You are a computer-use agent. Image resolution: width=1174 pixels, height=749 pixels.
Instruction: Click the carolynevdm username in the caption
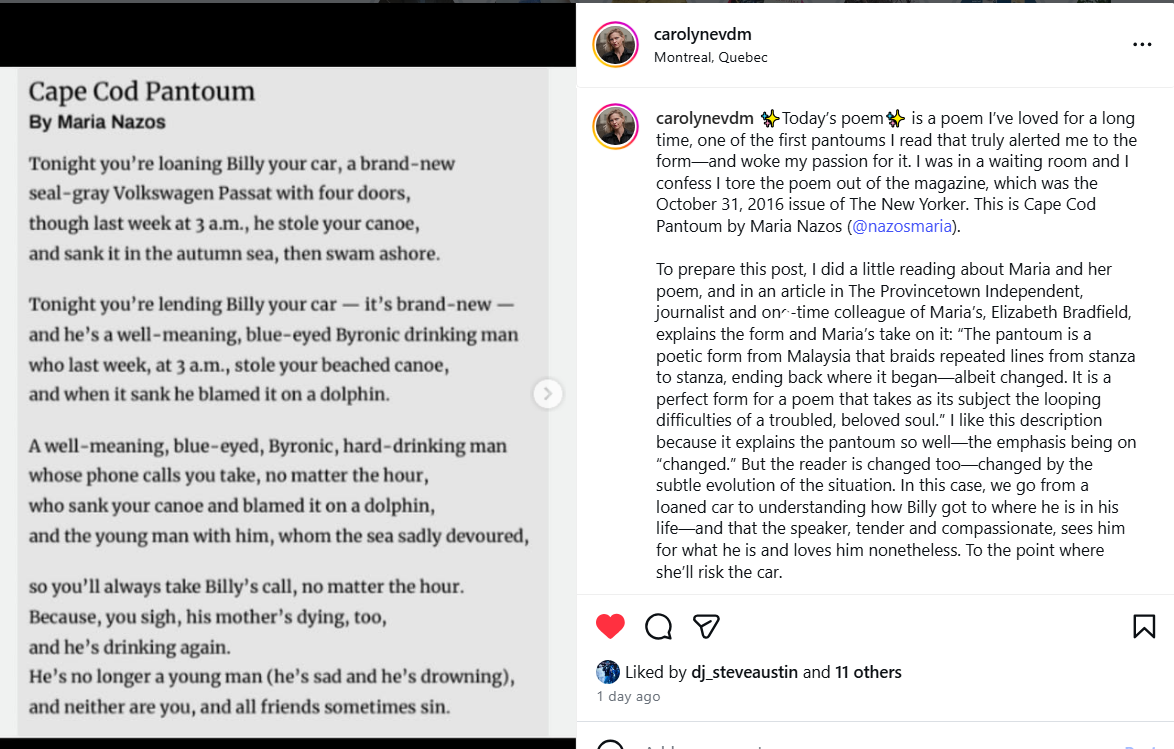[704, 118]
